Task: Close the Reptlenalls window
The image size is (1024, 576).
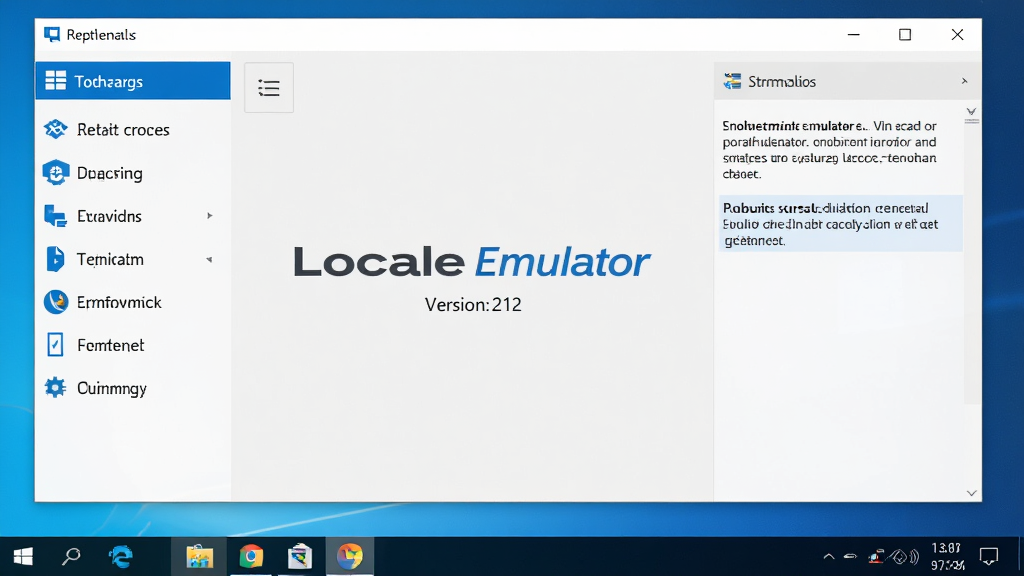Action: pyautogui.click(x=957, y=35)
